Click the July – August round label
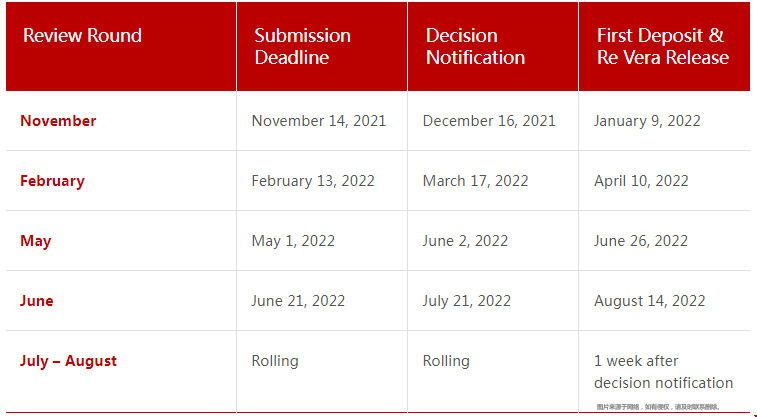 (x=68, y=361)
